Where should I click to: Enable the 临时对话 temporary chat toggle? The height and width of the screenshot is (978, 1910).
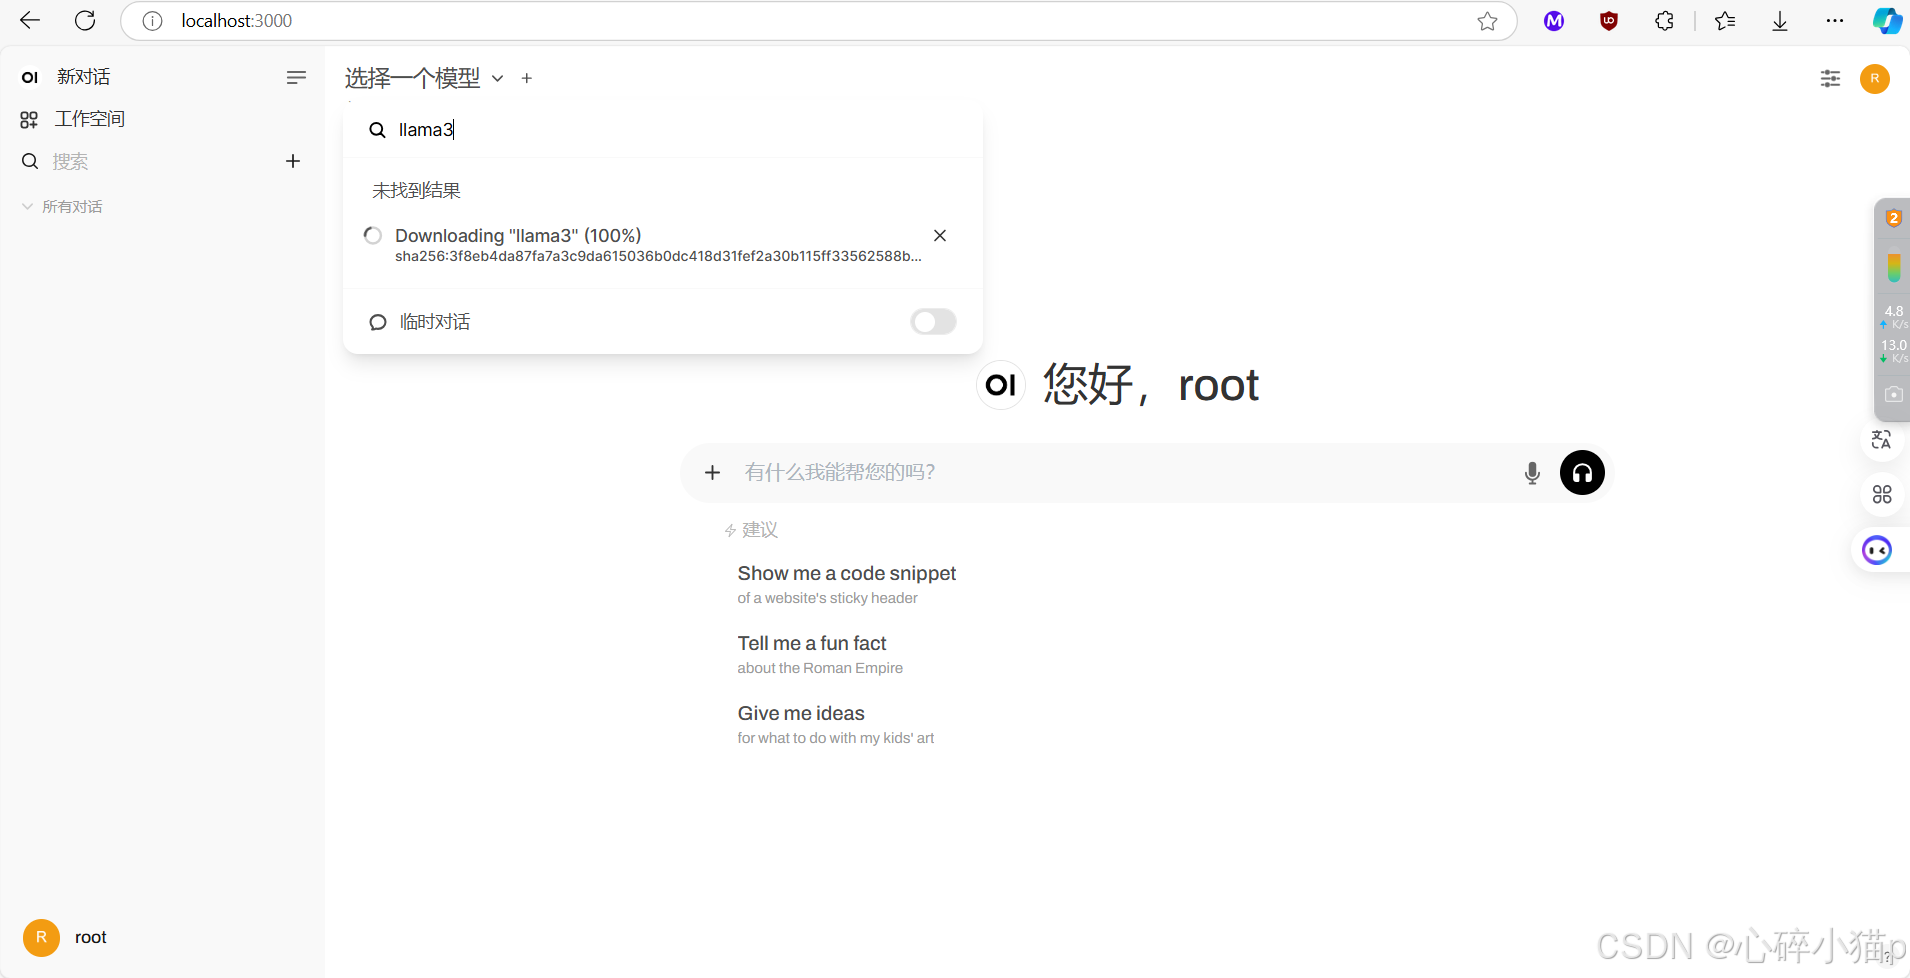(x=931, y=321)
